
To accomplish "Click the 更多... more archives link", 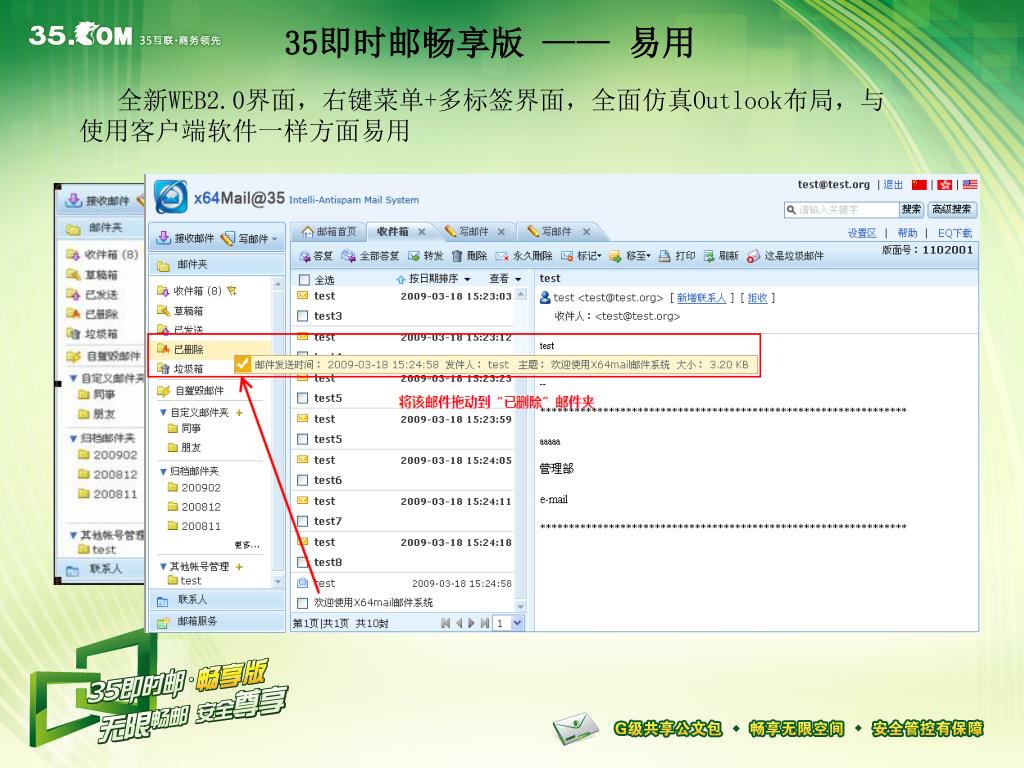I will [247, 545].
